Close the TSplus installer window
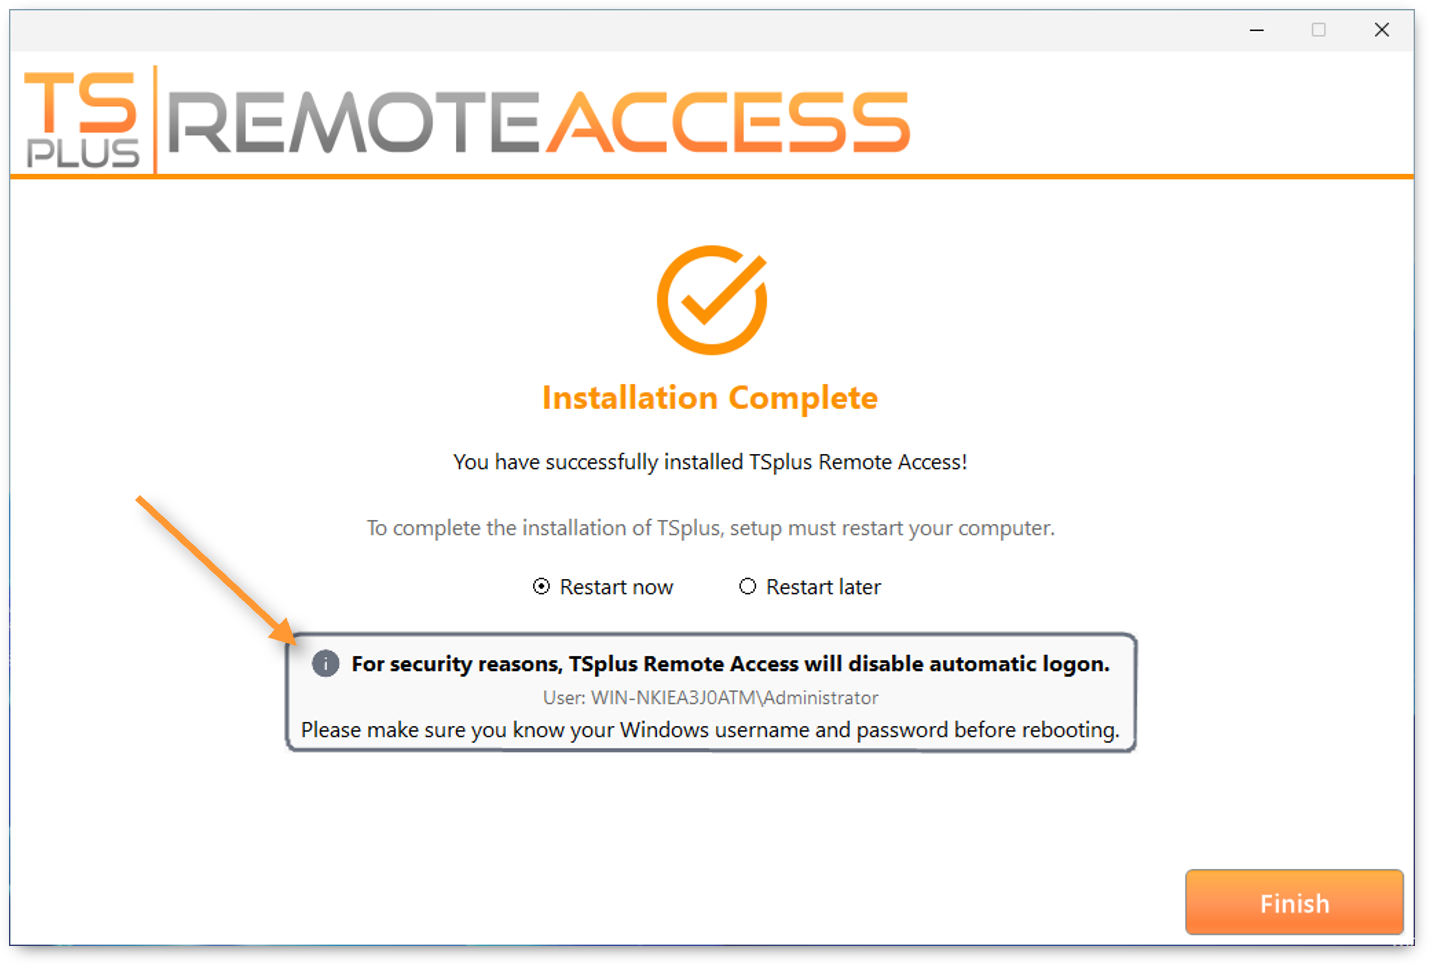The width and height of the screenshot is (1429, 965). 1382,30
